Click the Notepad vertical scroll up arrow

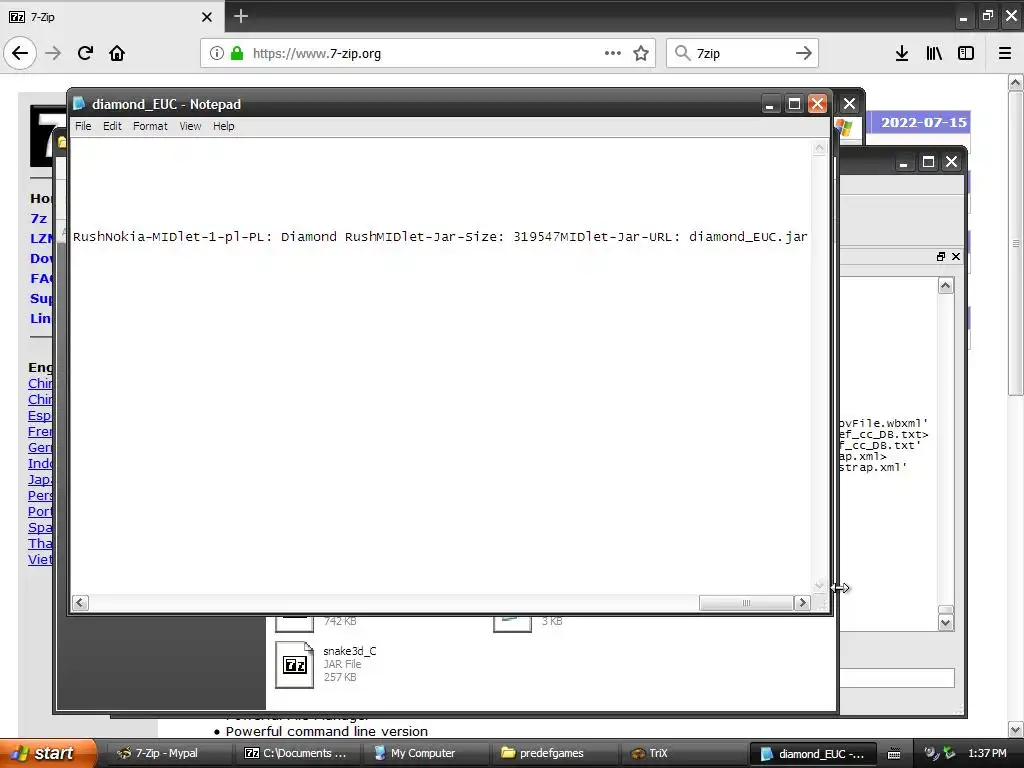click(x=819, y=148)
